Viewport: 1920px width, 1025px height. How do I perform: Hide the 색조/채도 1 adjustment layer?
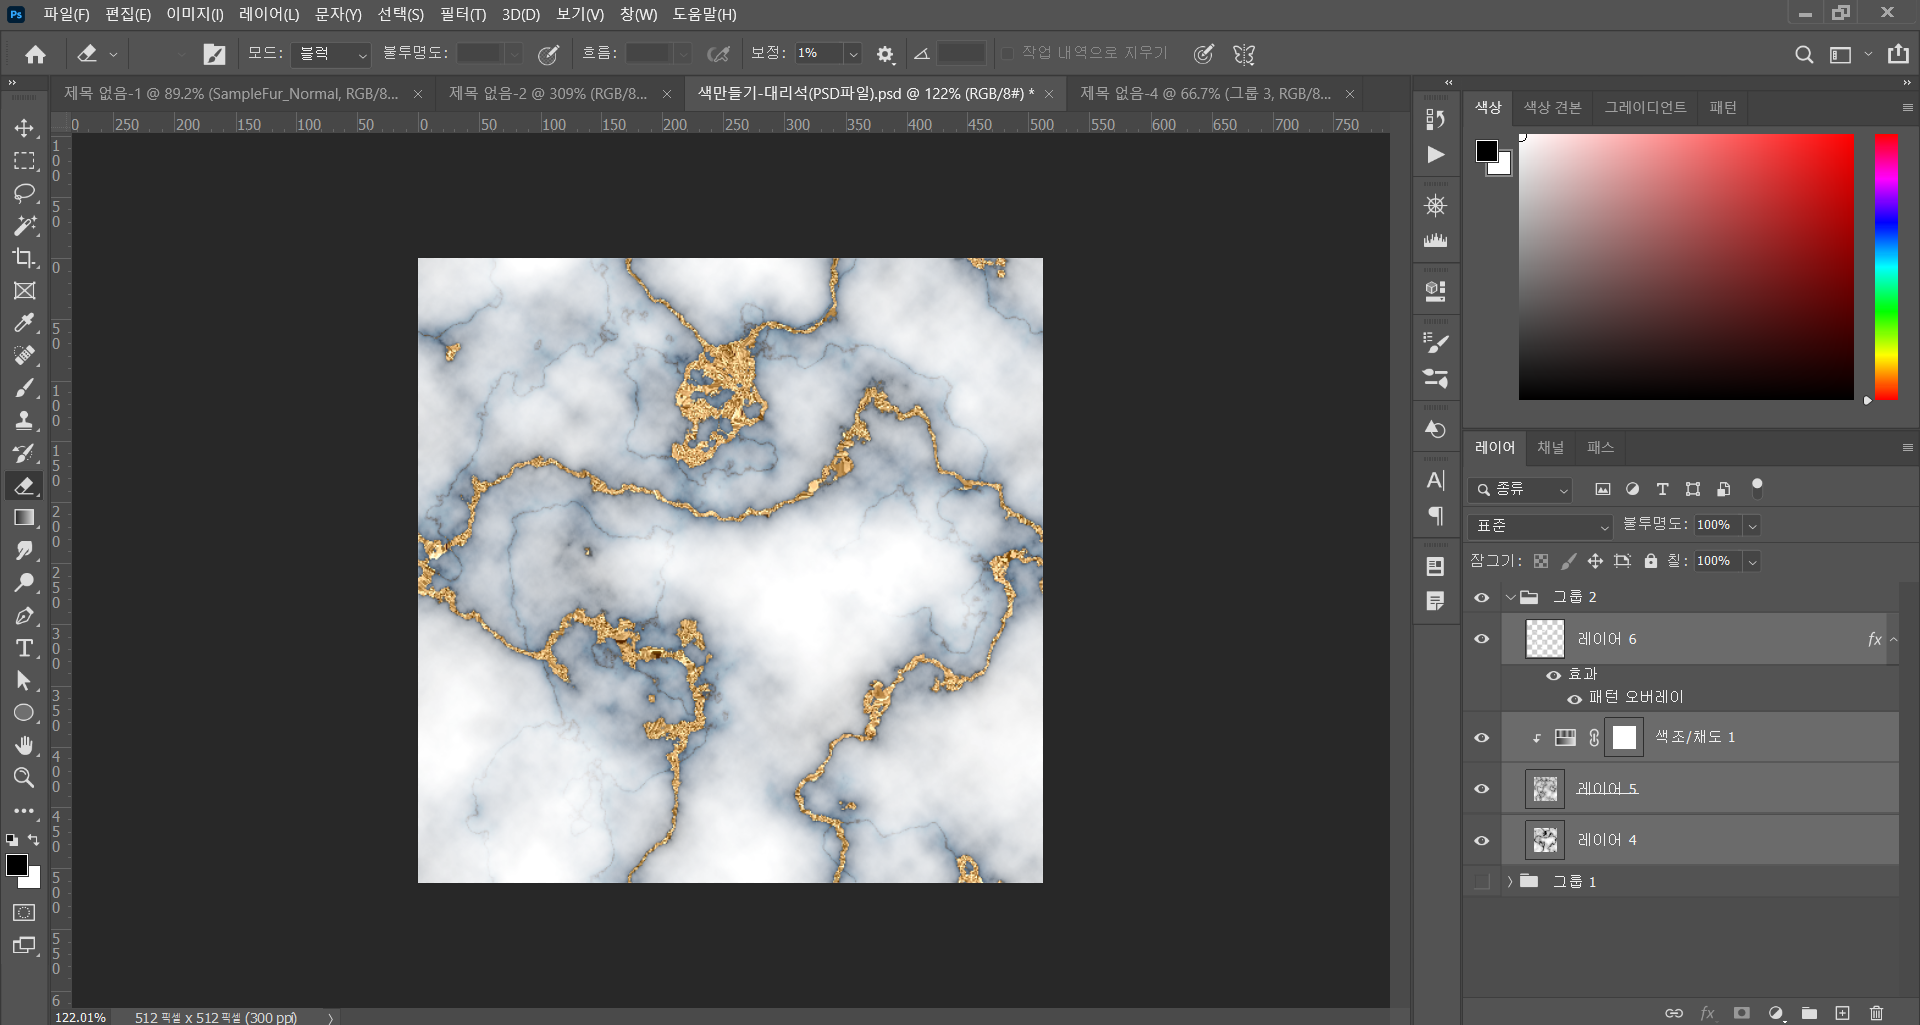pyautogui.click(x=1482, y=738)
